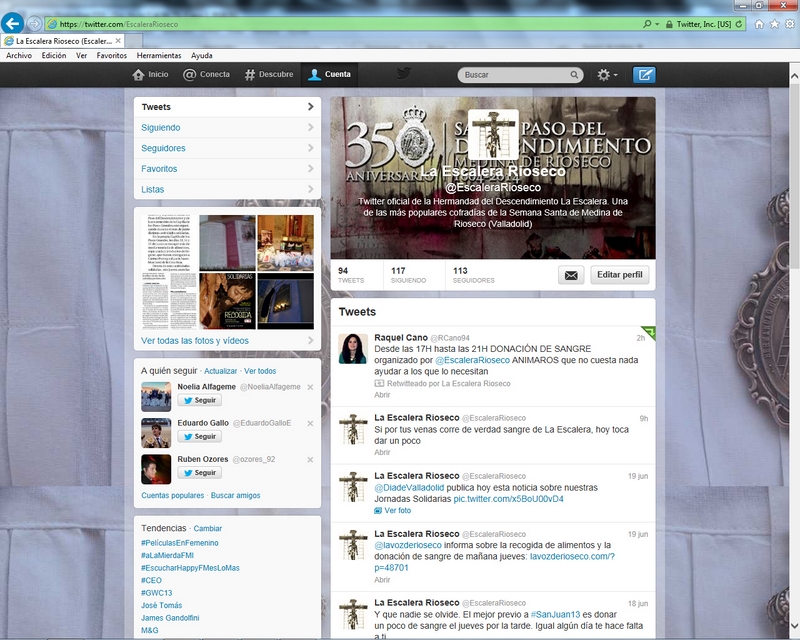
Task: Click the @DiadeValladolid mention
Action: 409,487
